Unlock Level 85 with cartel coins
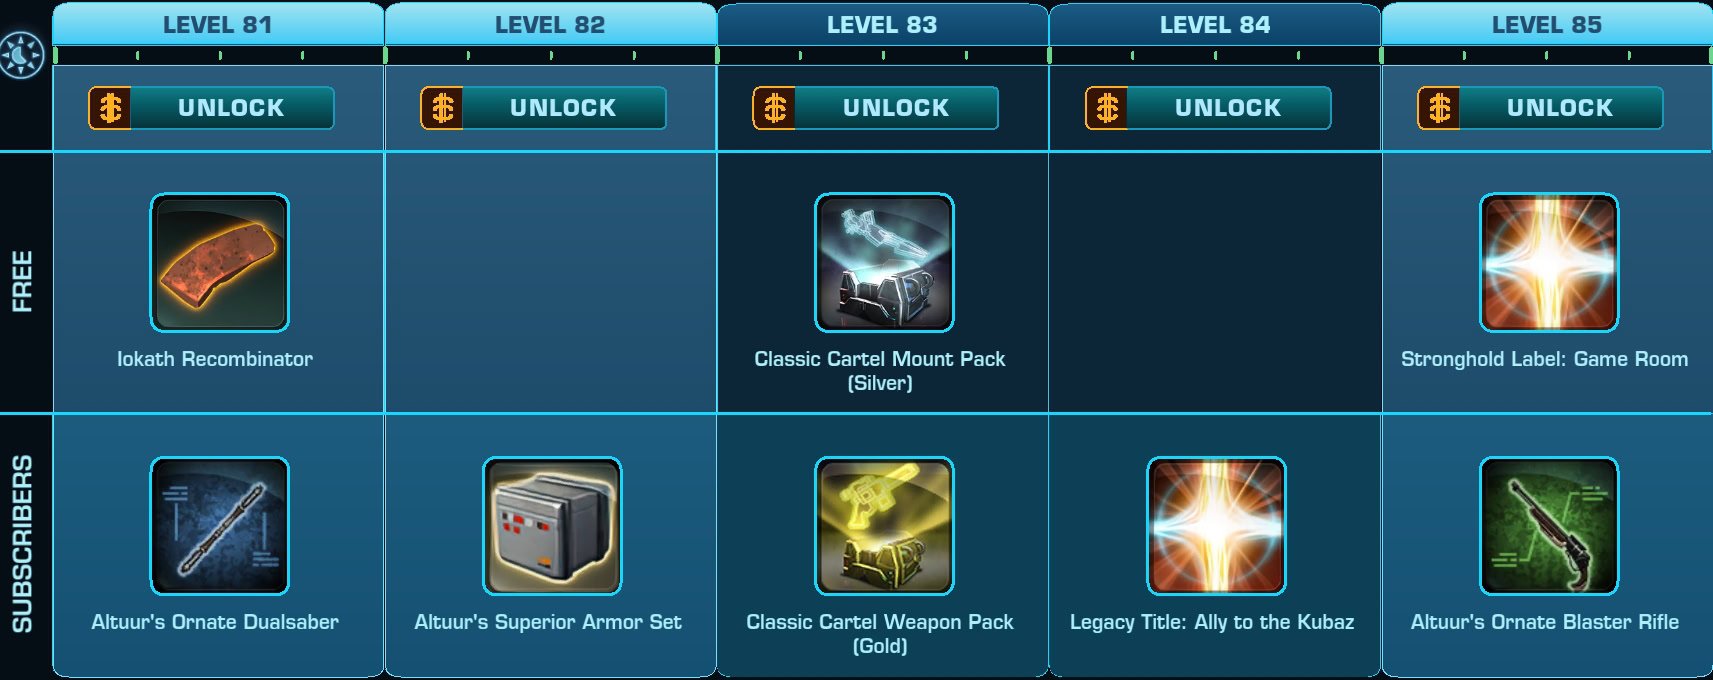This screenshot has width=1713, height=680. click(1540, 108)
